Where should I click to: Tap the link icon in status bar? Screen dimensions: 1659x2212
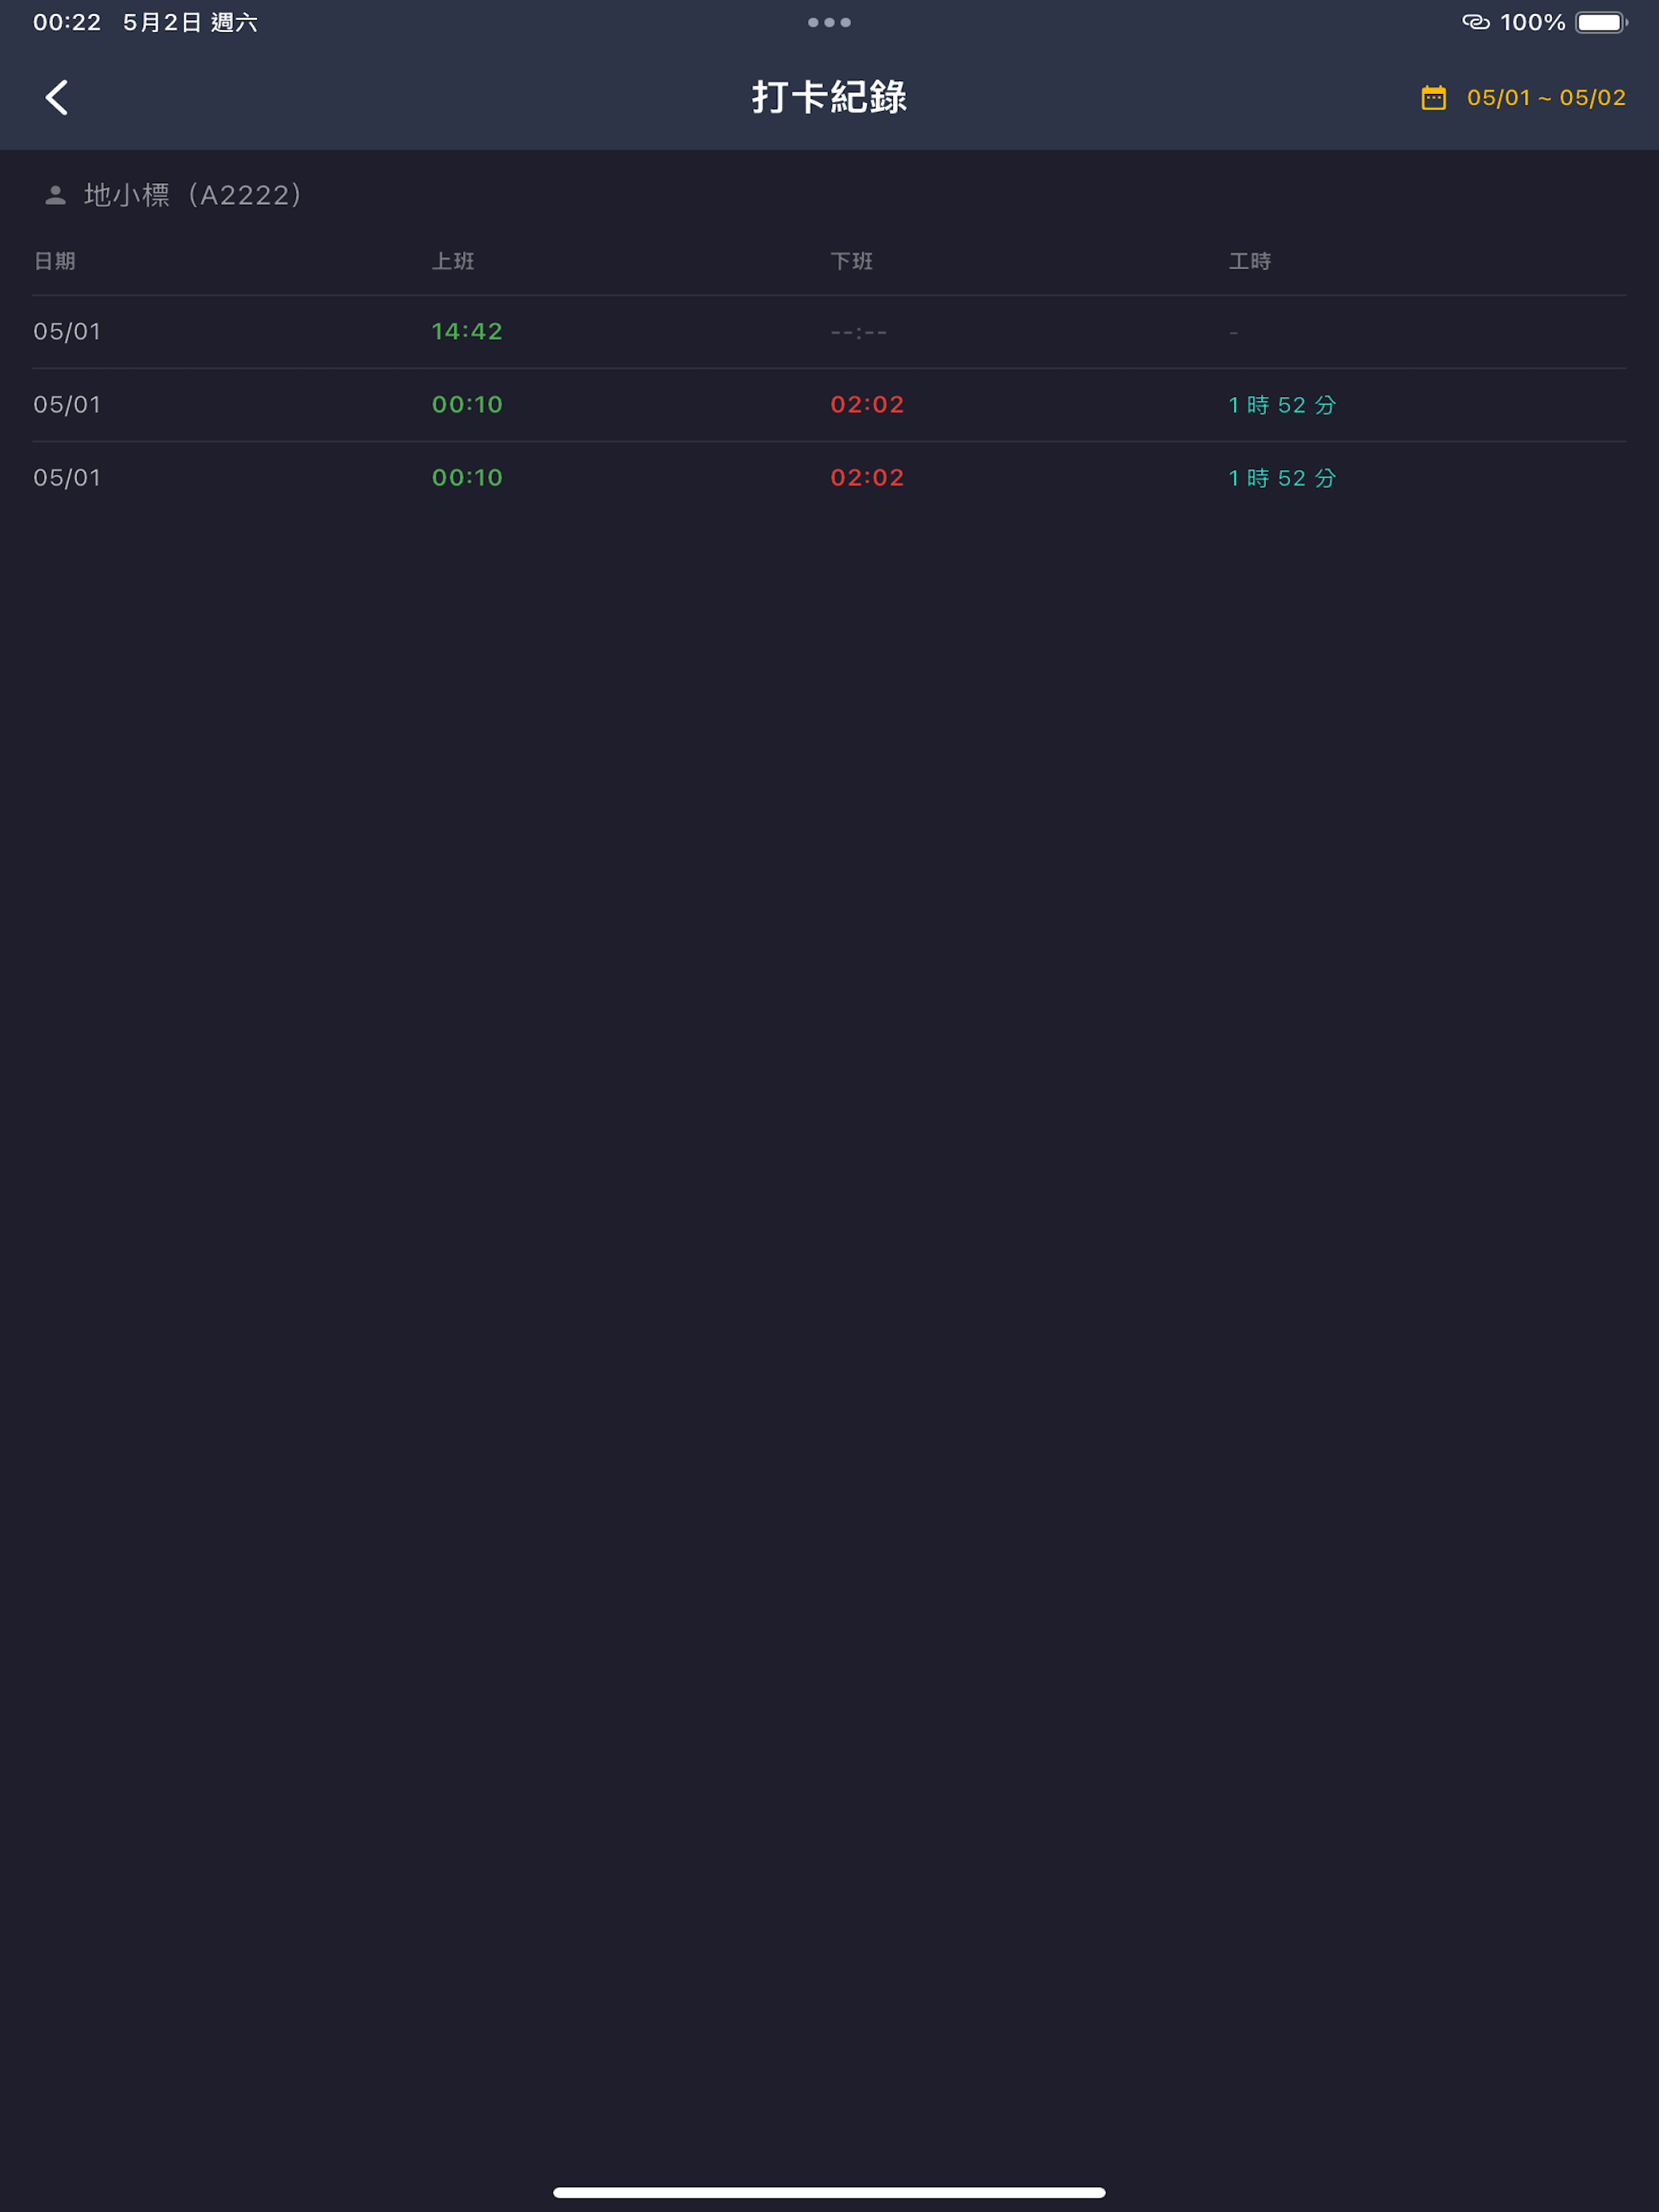[x=1476, y=22]
